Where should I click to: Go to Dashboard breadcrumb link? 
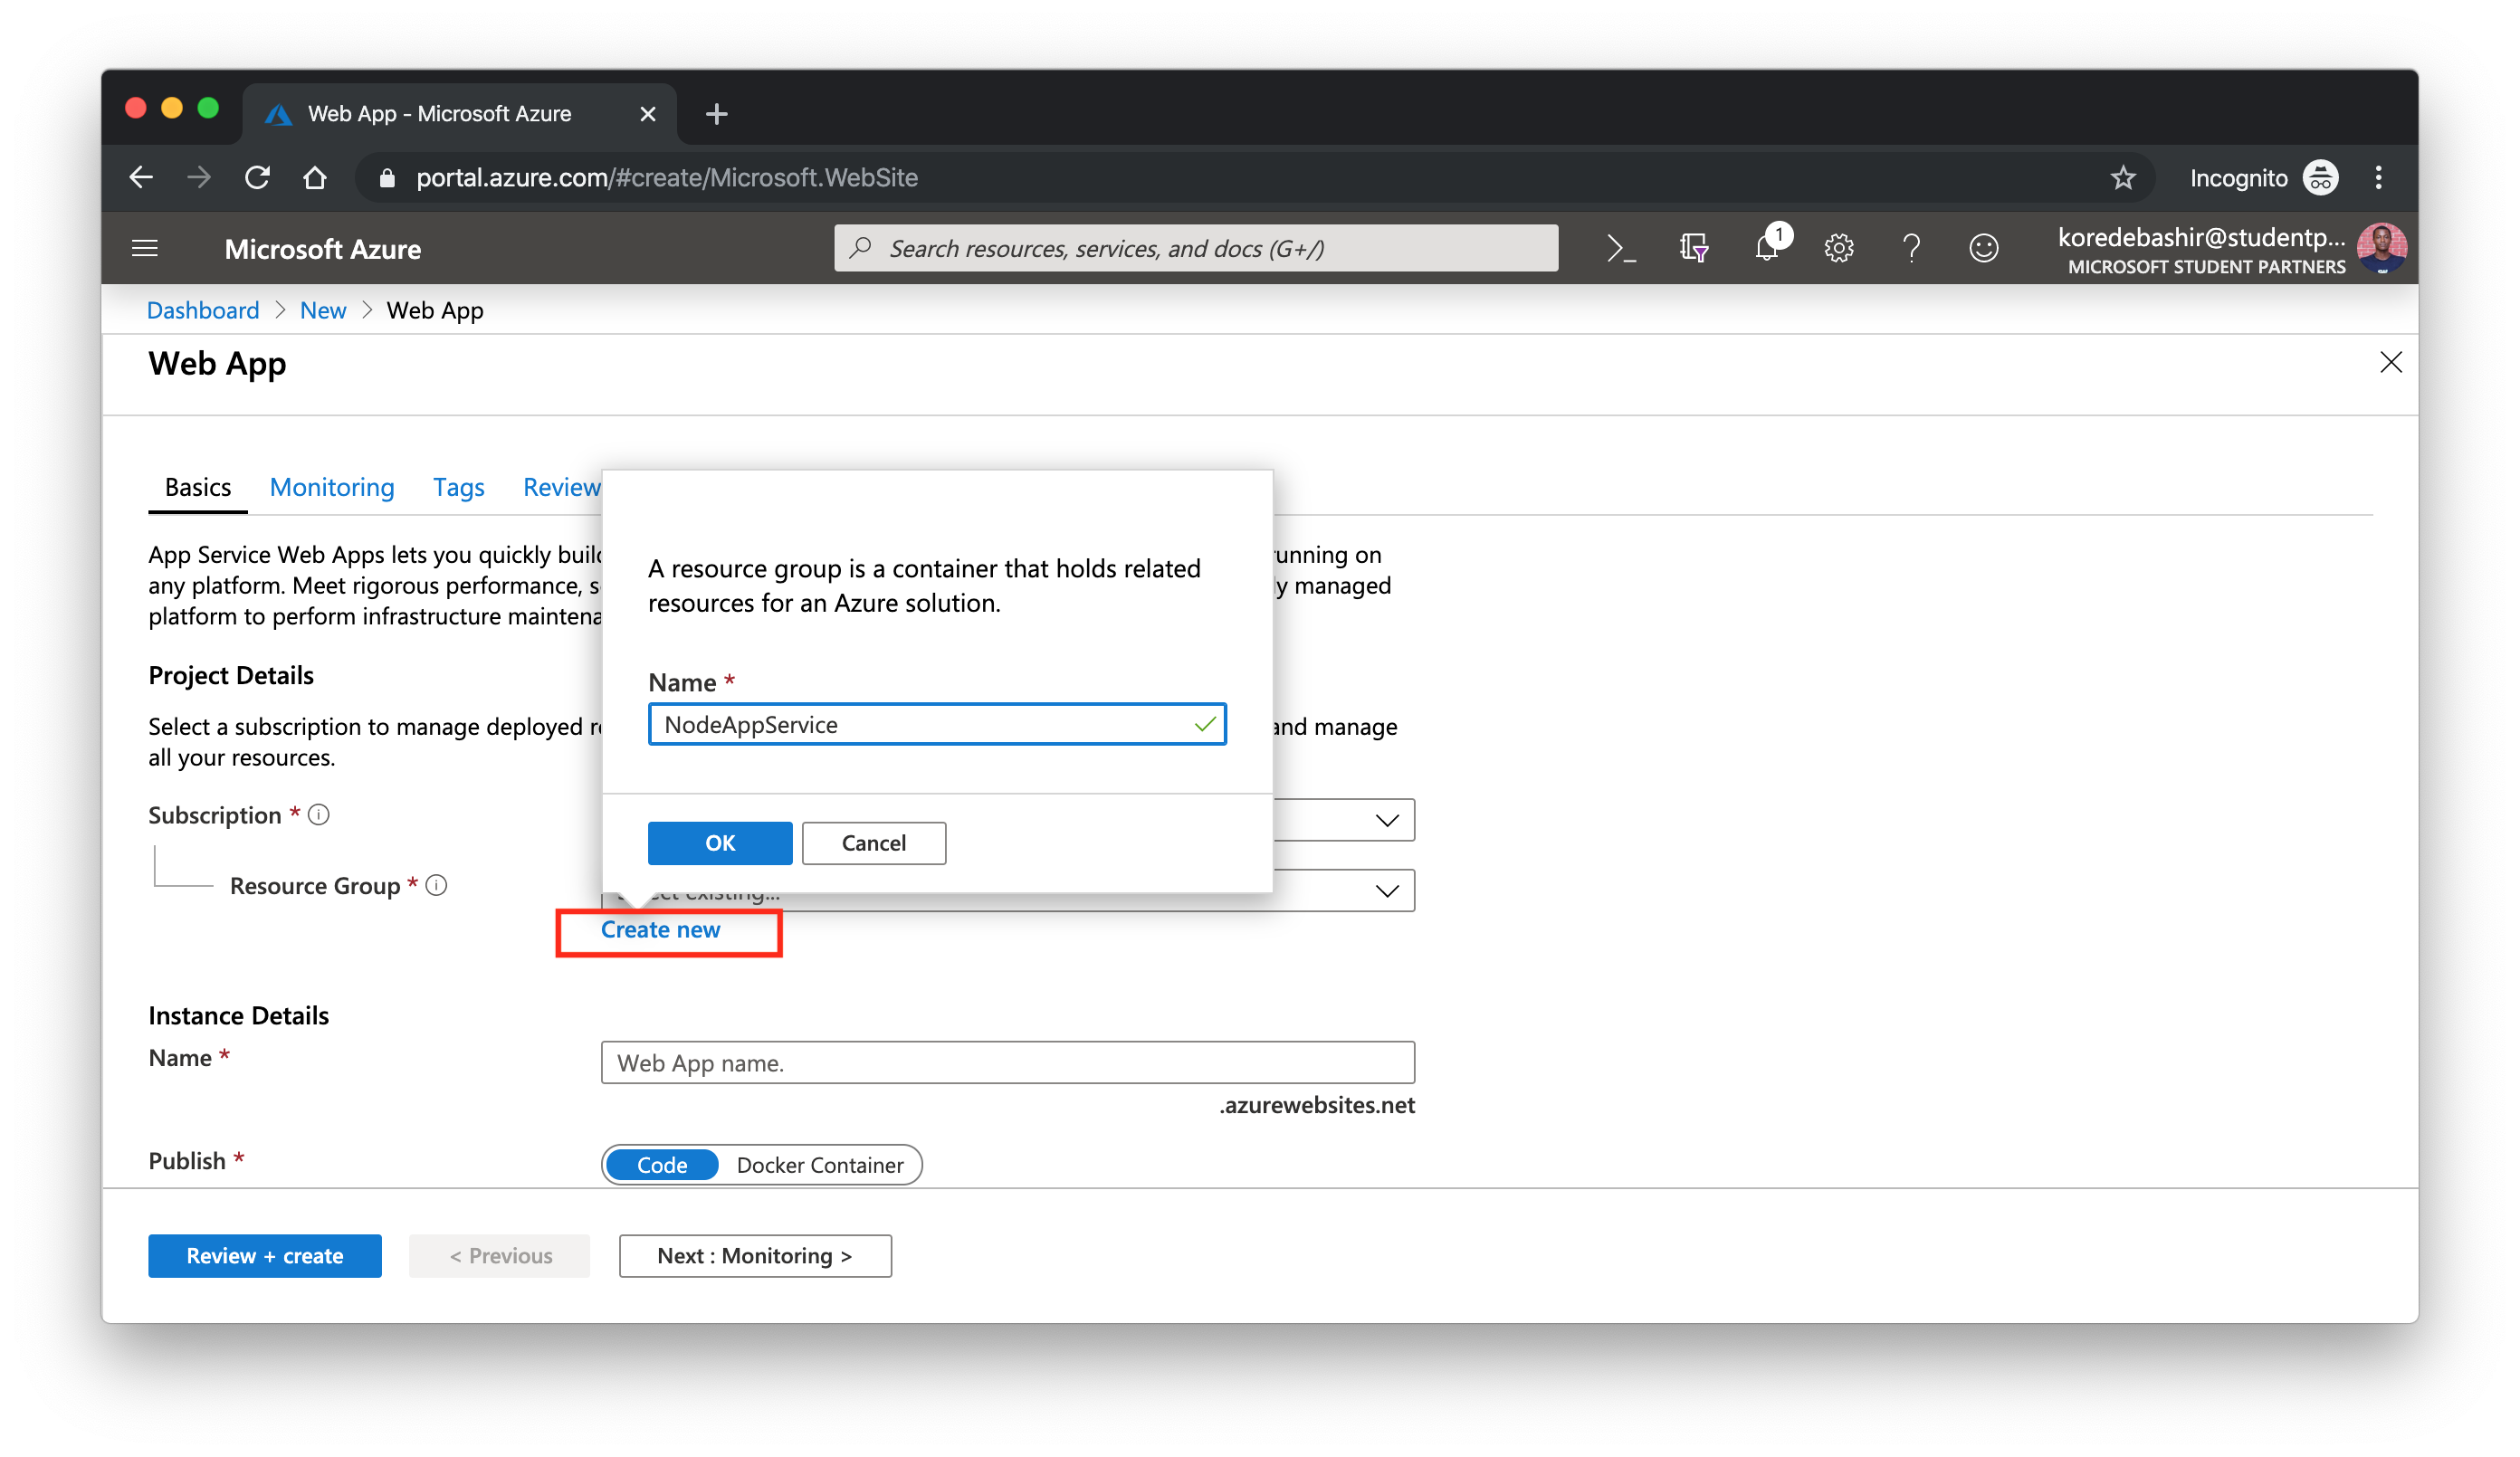(x=203, y=310)
